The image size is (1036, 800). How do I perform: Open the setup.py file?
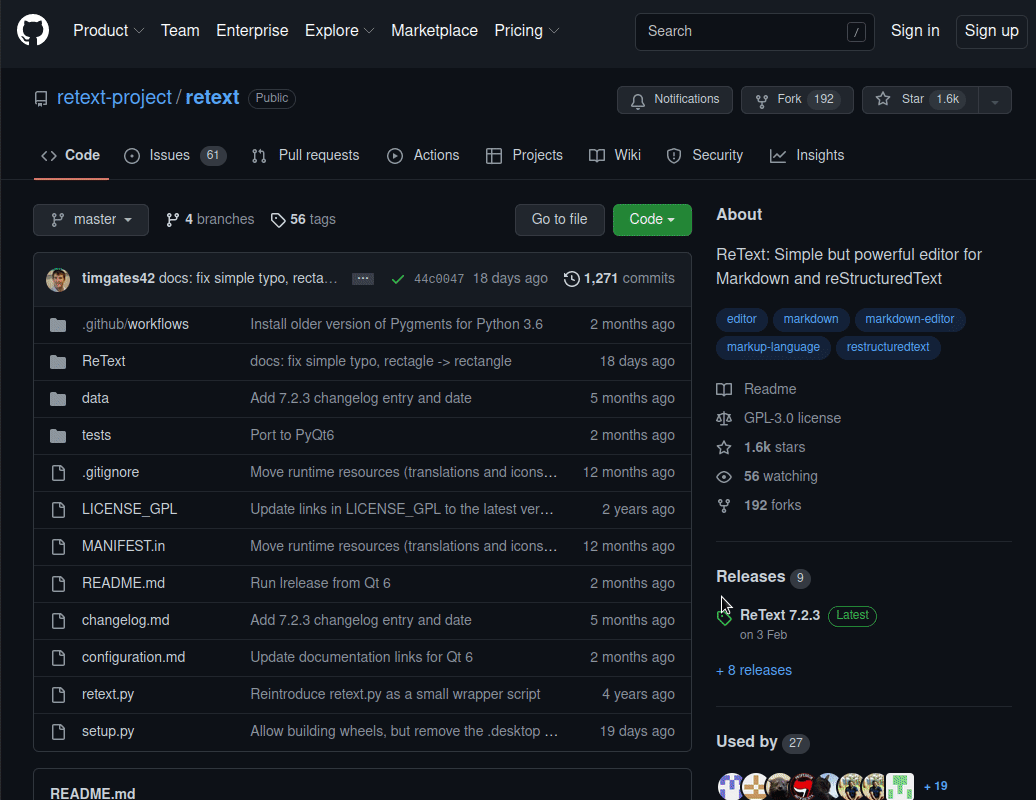click(x=108, y=731)
